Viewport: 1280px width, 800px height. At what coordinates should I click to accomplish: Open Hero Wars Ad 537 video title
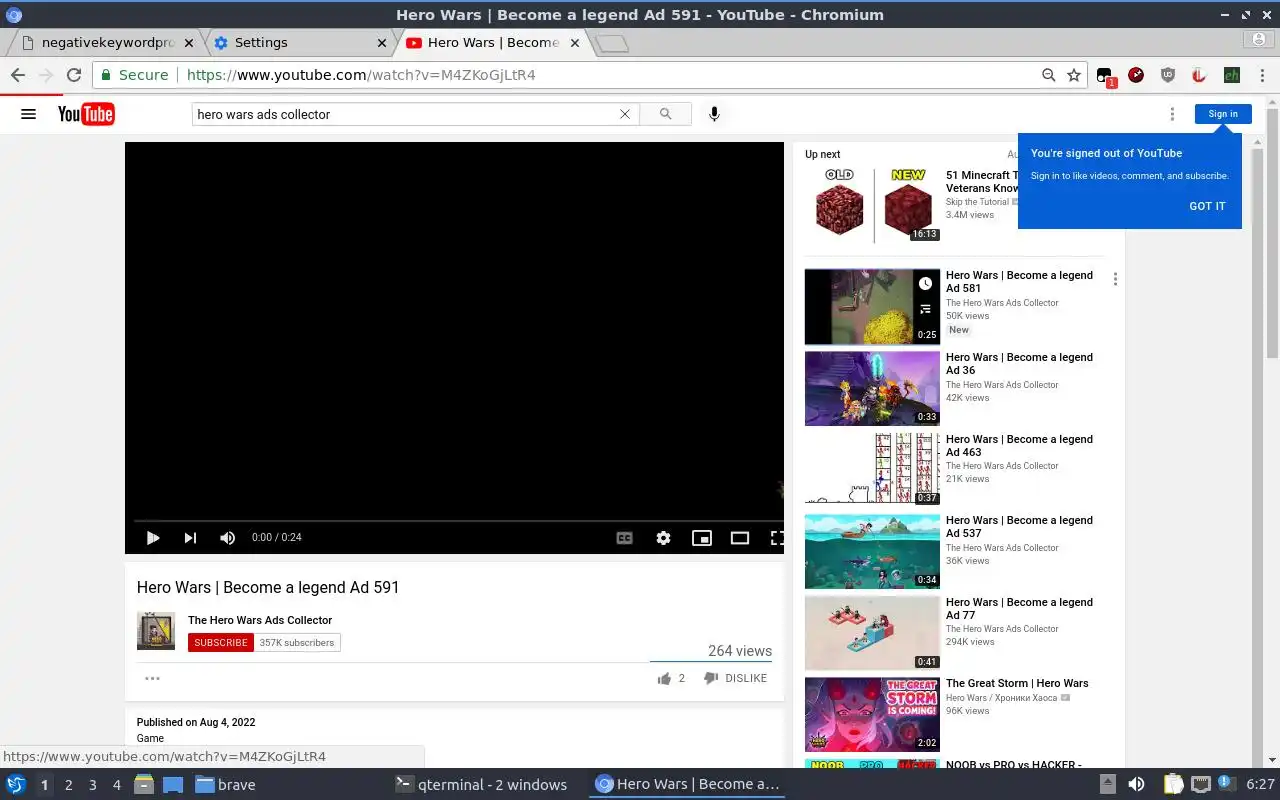click(x=1019, y=526)
